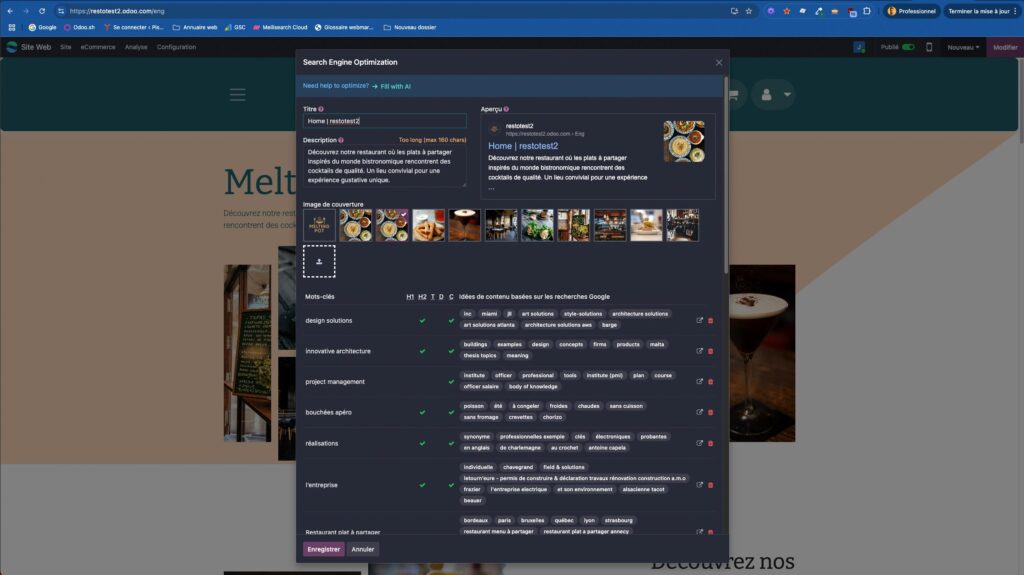Image resolution: width=1024 pixels, height=575 pixels.
Task: Open external link for 'bouchées apéro' keyword
Action: click(699, 412)
